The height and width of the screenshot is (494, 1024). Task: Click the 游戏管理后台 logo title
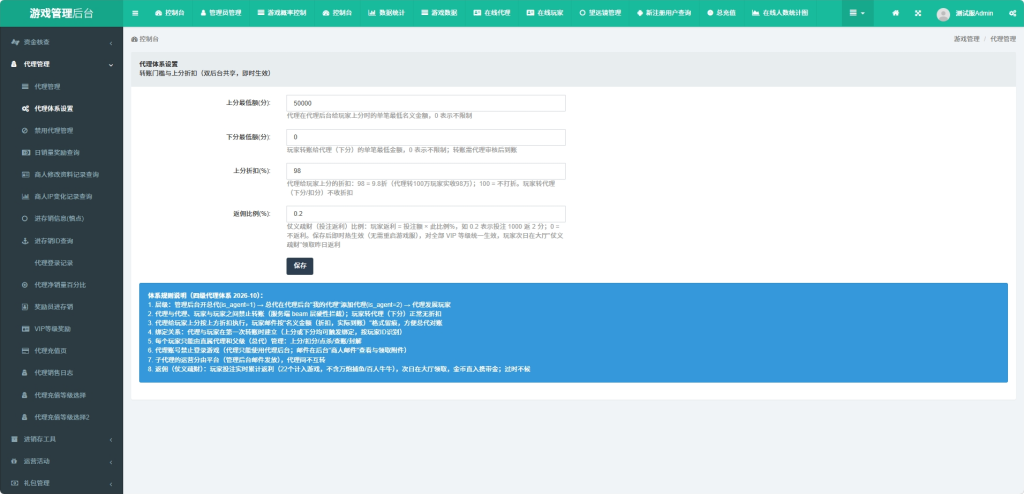point(61,13)
